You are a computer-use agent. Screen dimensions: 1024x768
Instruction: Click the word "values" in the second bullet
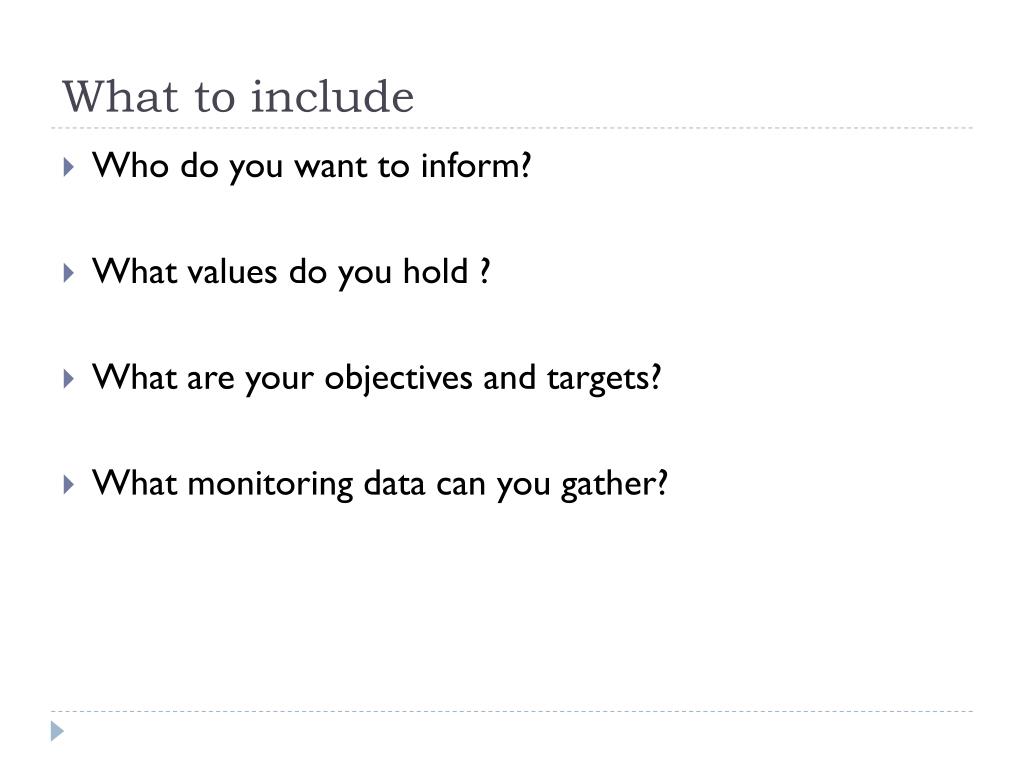click(232, 272)
